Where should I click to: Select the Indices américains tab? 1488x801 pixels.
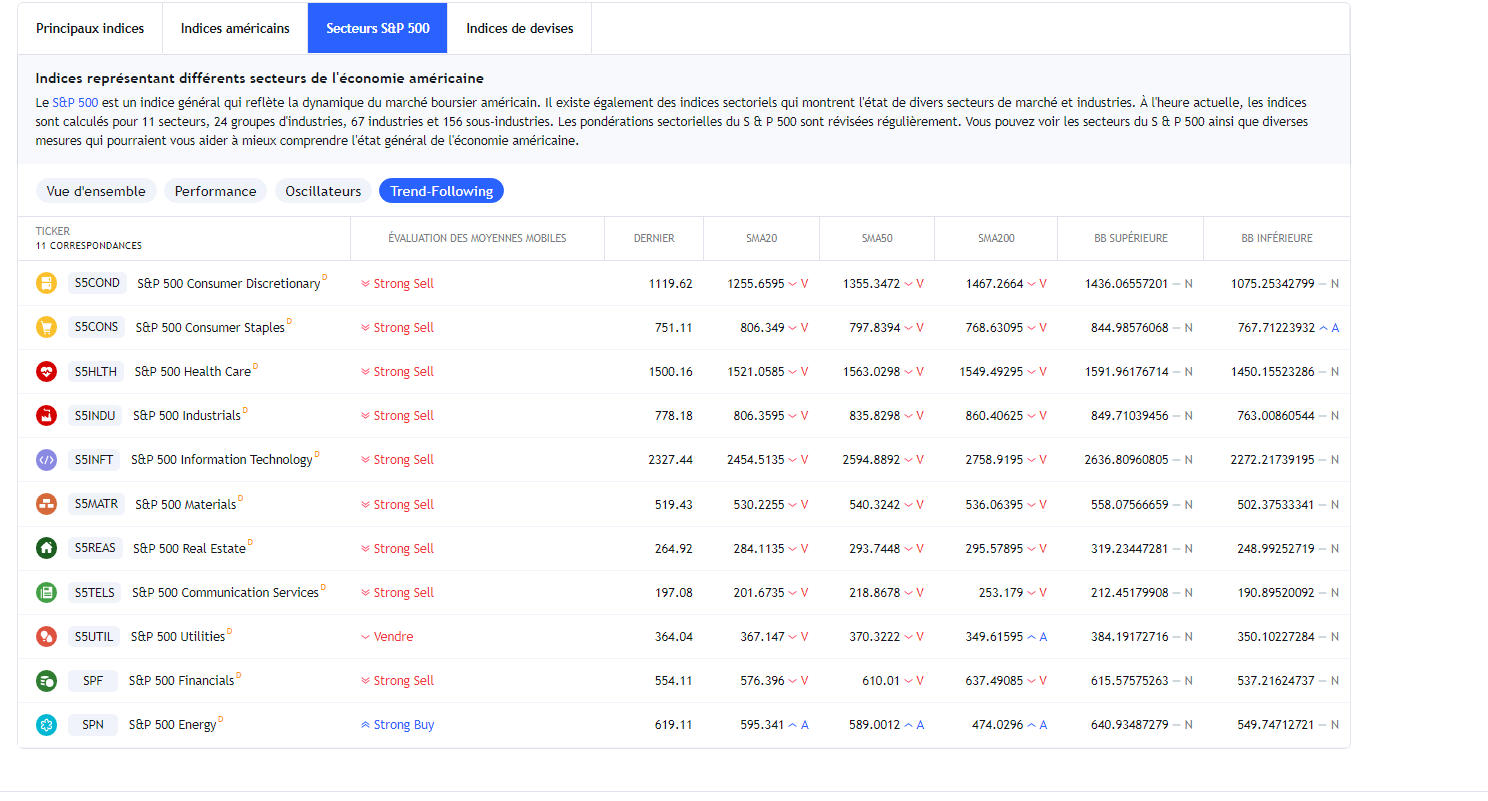[235, 28]
